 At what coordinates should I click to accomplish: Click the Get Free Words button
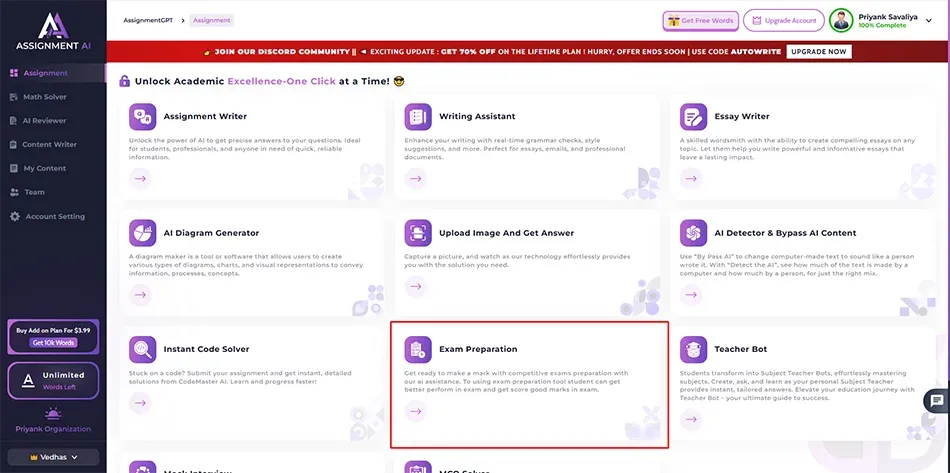(x=700, y=20)
